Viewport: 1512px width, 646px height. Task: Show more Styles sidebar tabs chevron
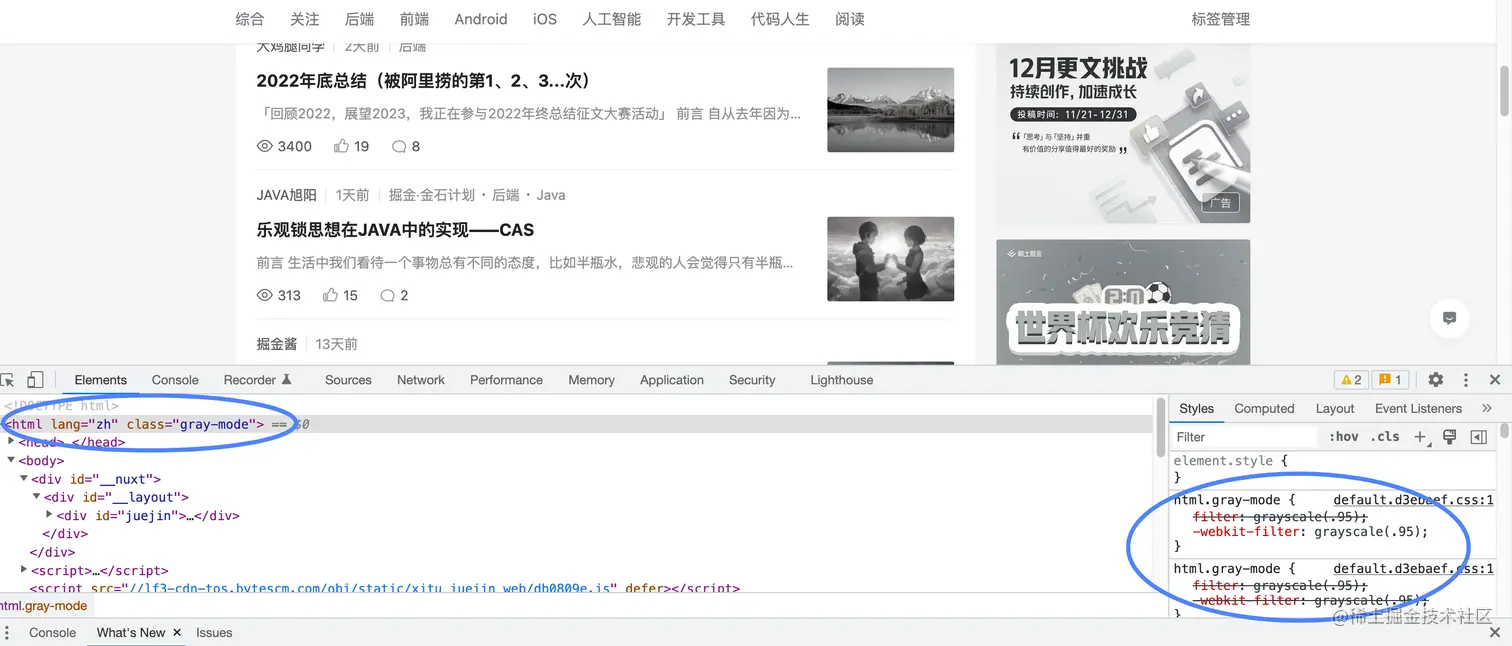click(x=1487, y=408)
